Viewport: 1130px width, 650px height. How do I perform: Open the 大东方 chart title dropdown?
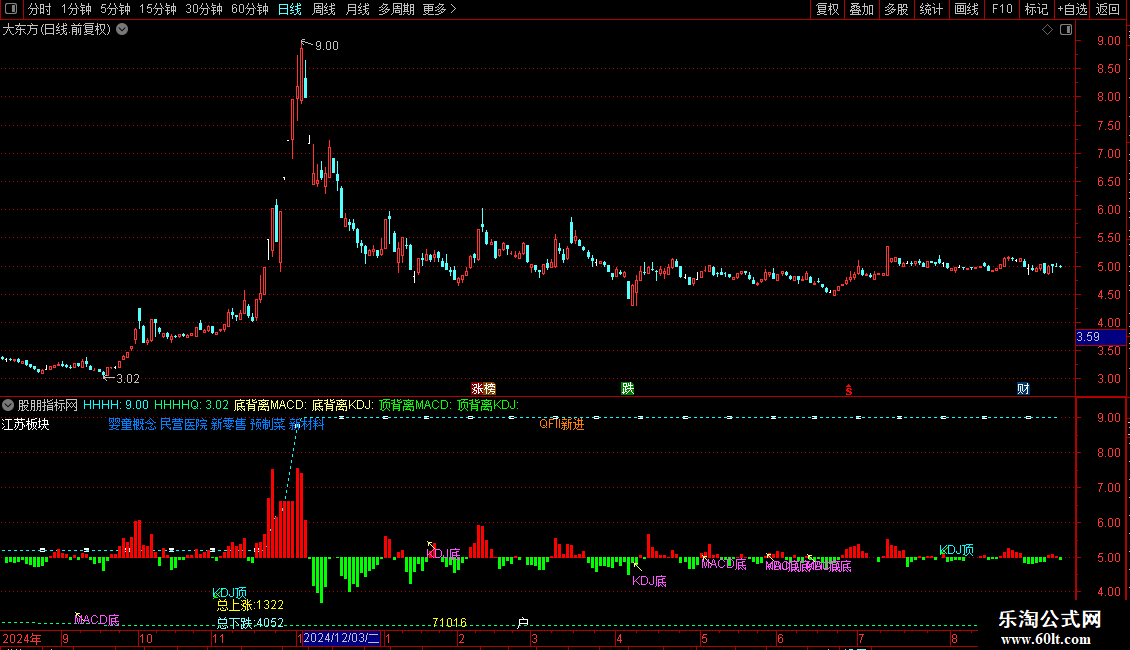click(x=123, y=30)
